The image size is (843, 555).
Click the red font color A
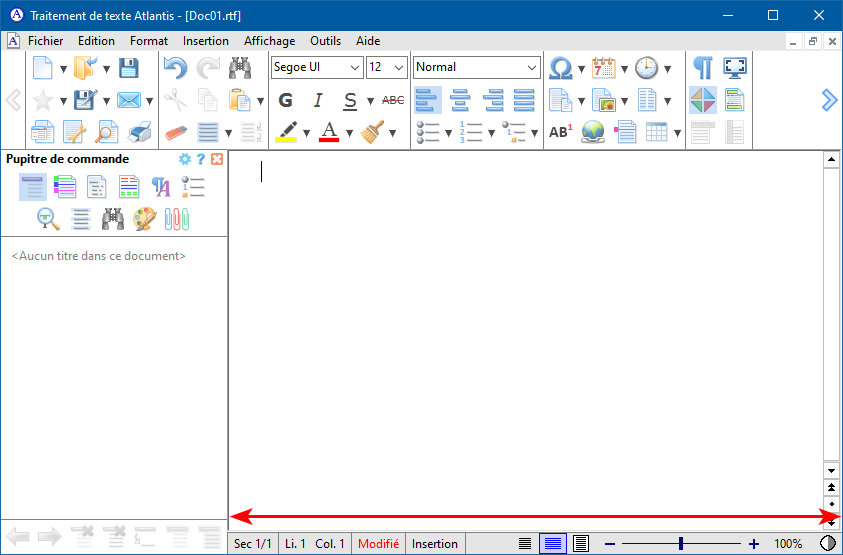coord(328,132)
